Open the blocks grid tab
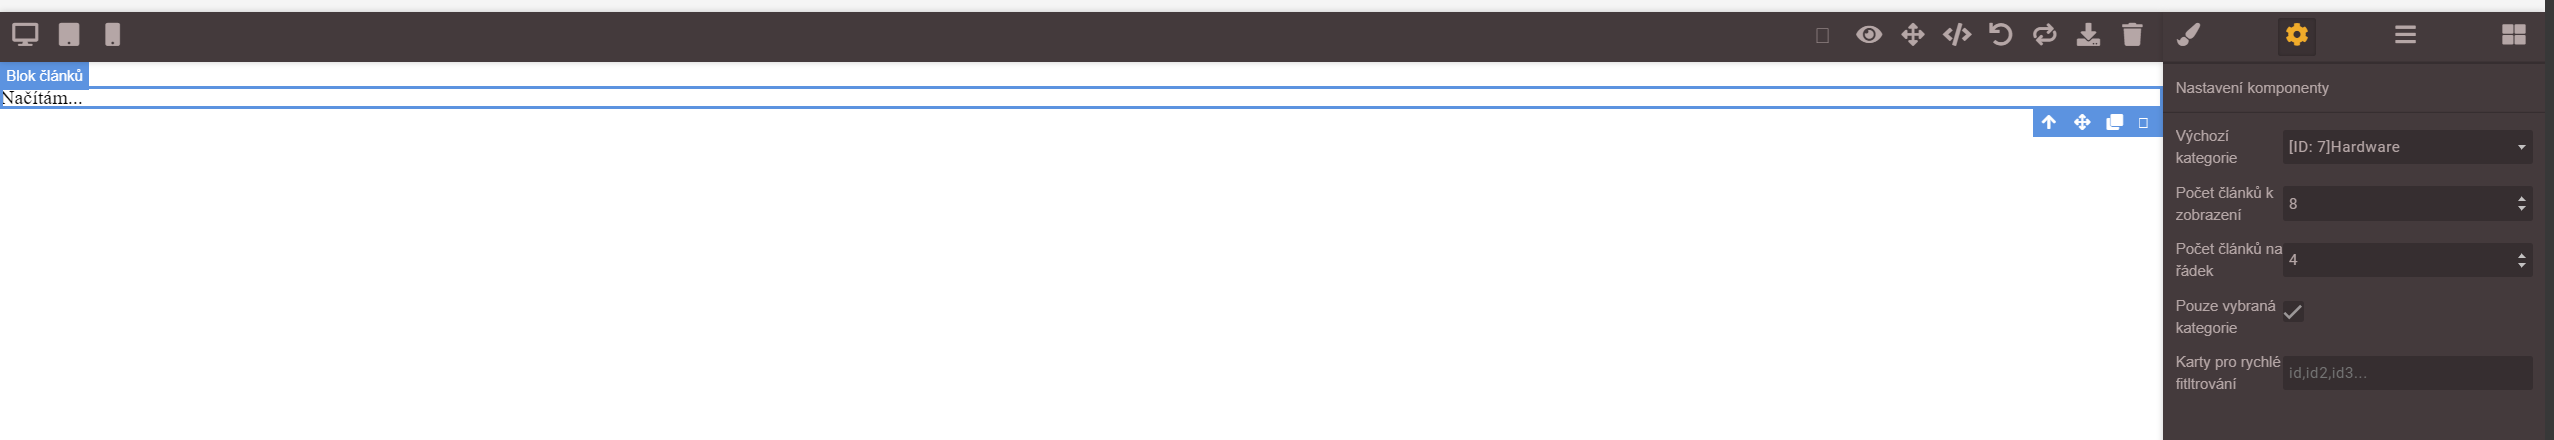 (x=2514, y=35)
